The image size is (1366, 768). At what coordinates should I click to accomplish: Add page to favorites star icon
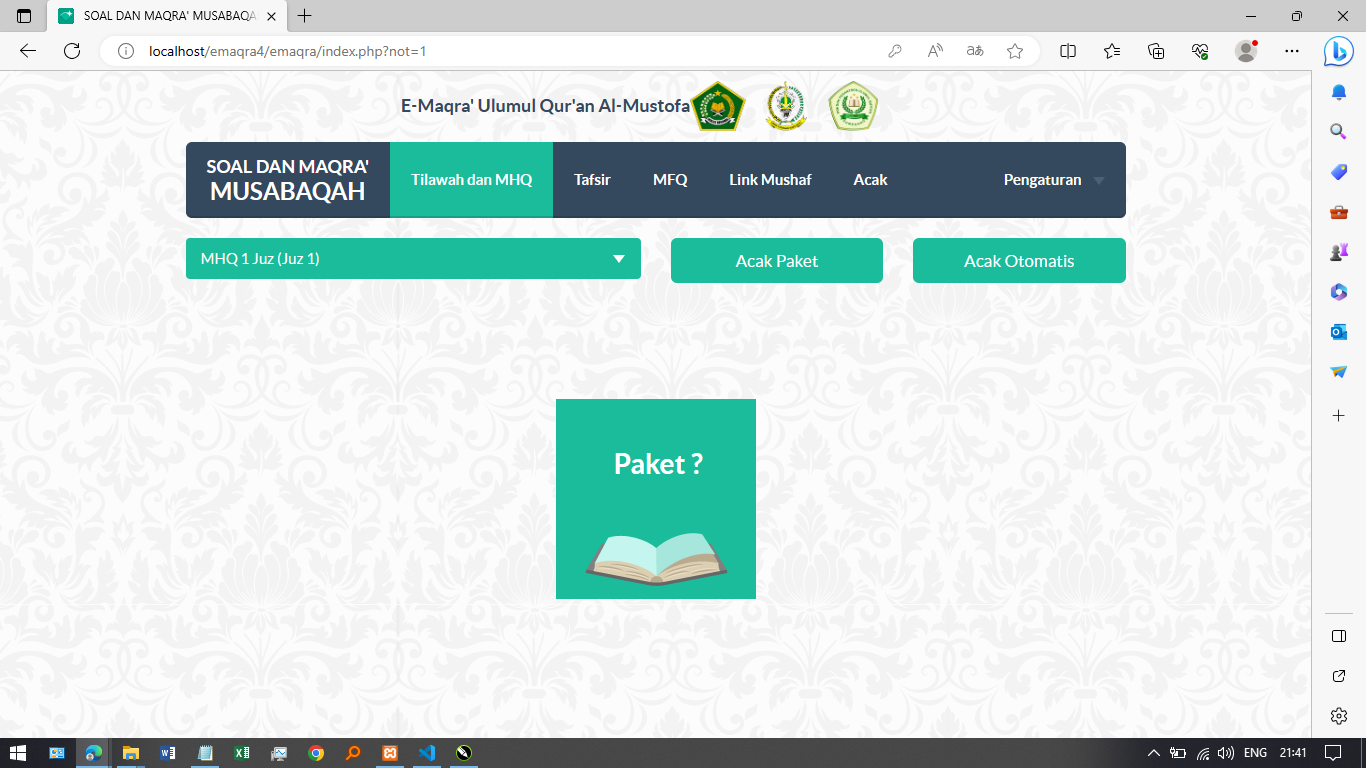click(1015, 51)
